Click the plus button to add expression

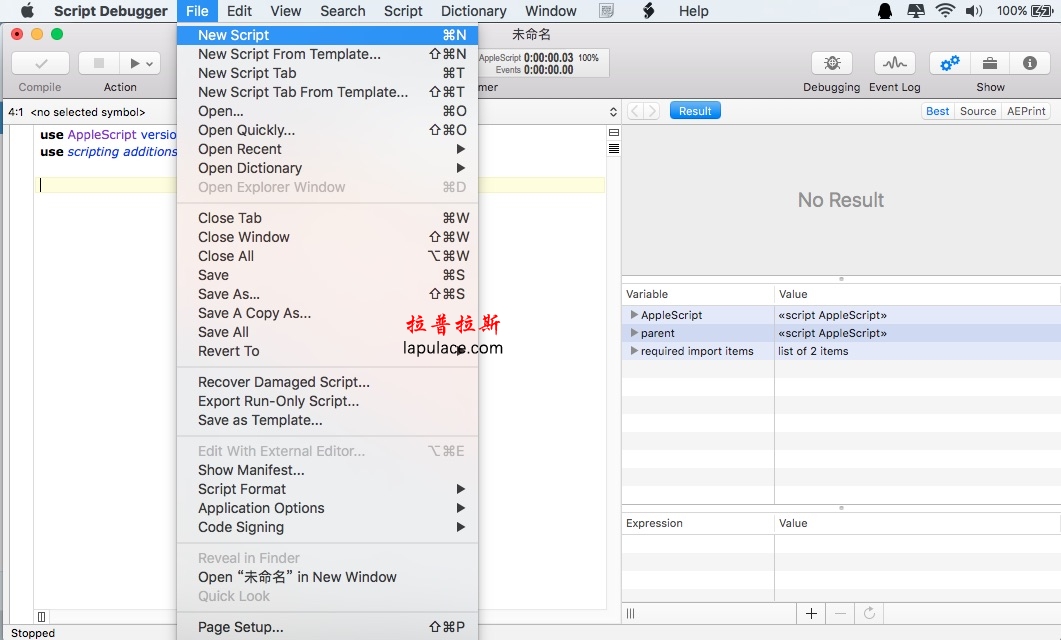coord(811,614)
